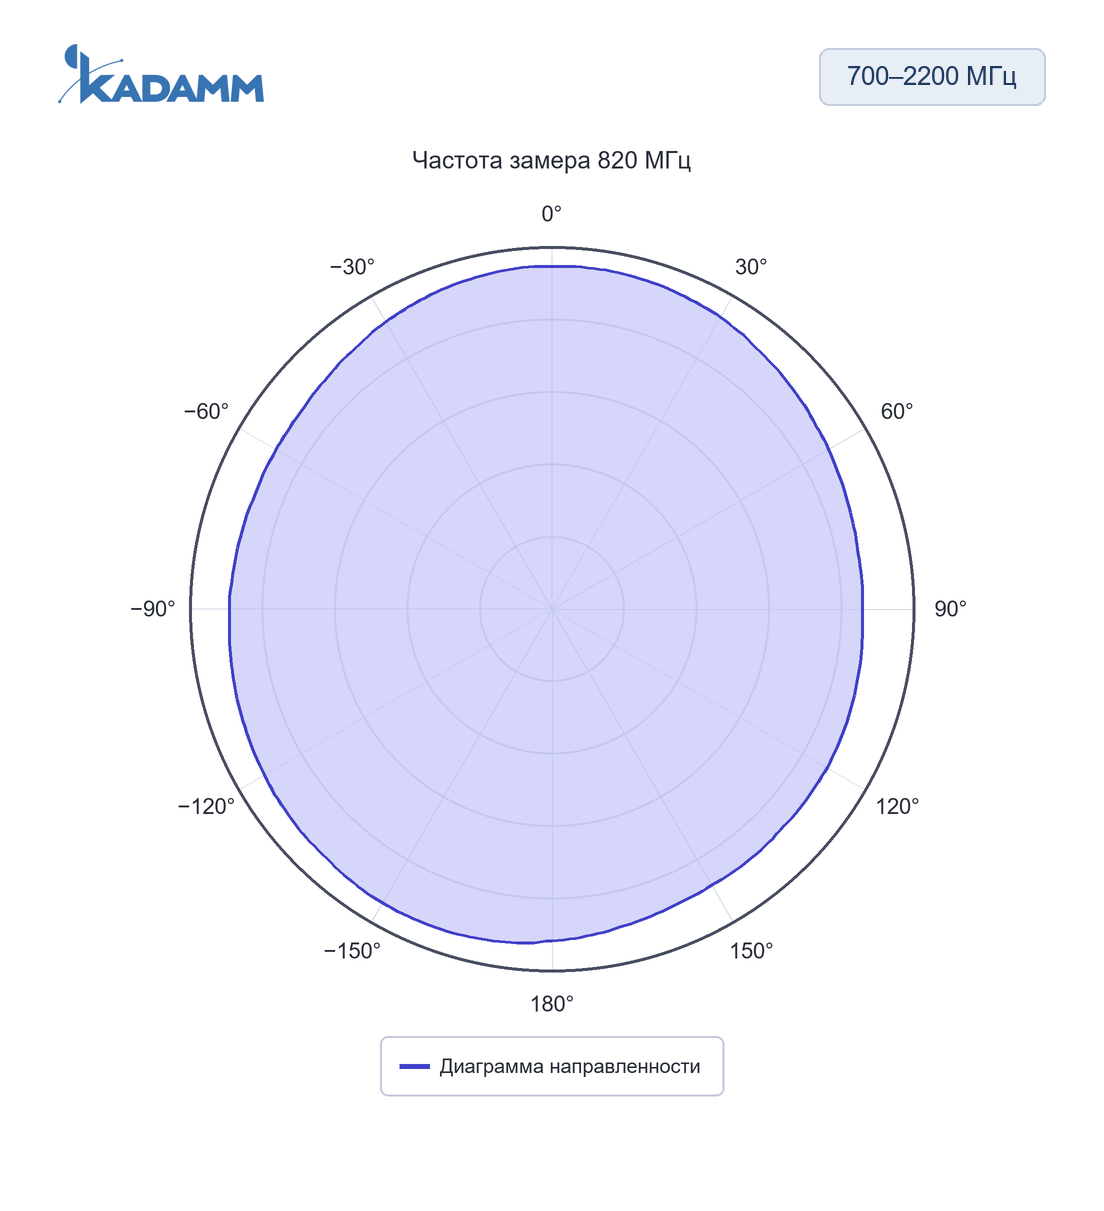
Task: Click the −30° angle label
Action: [x=352, y=267]
